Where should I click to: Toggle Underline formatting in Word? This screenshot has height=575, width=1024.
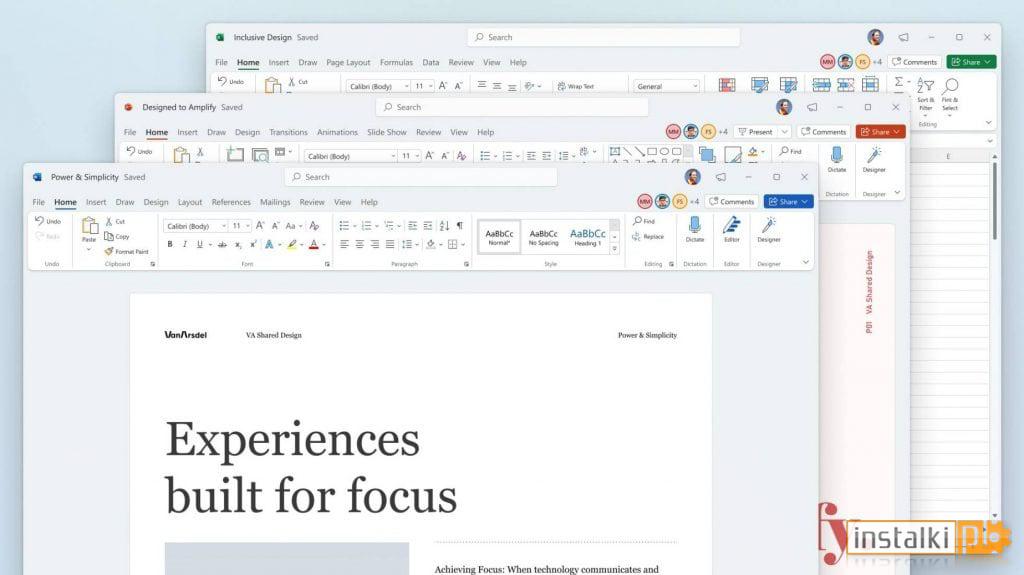pos(200,244)
